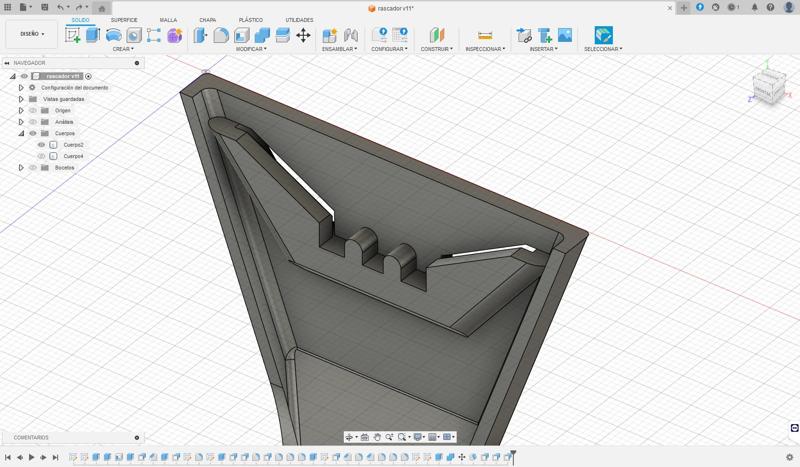Click the timeline position marker at the end

(x=512, y=456)
